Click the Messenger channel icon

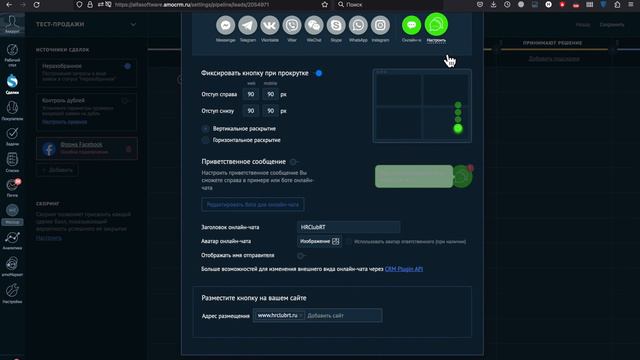225,25
